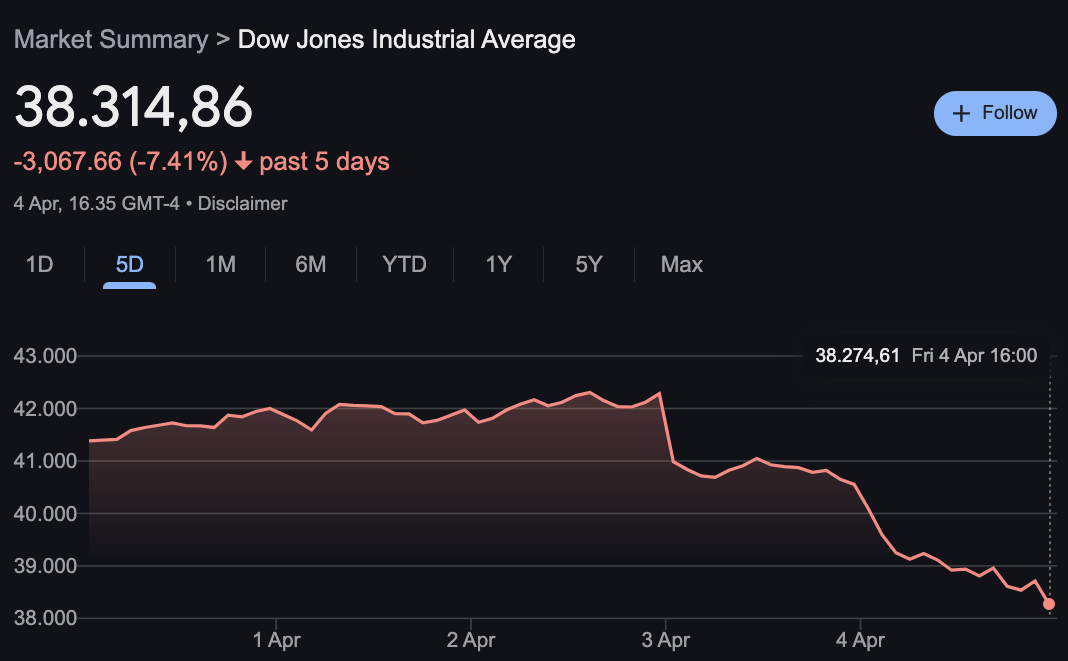Click the tooltip showing 38.274,61

tap(857, 355)
